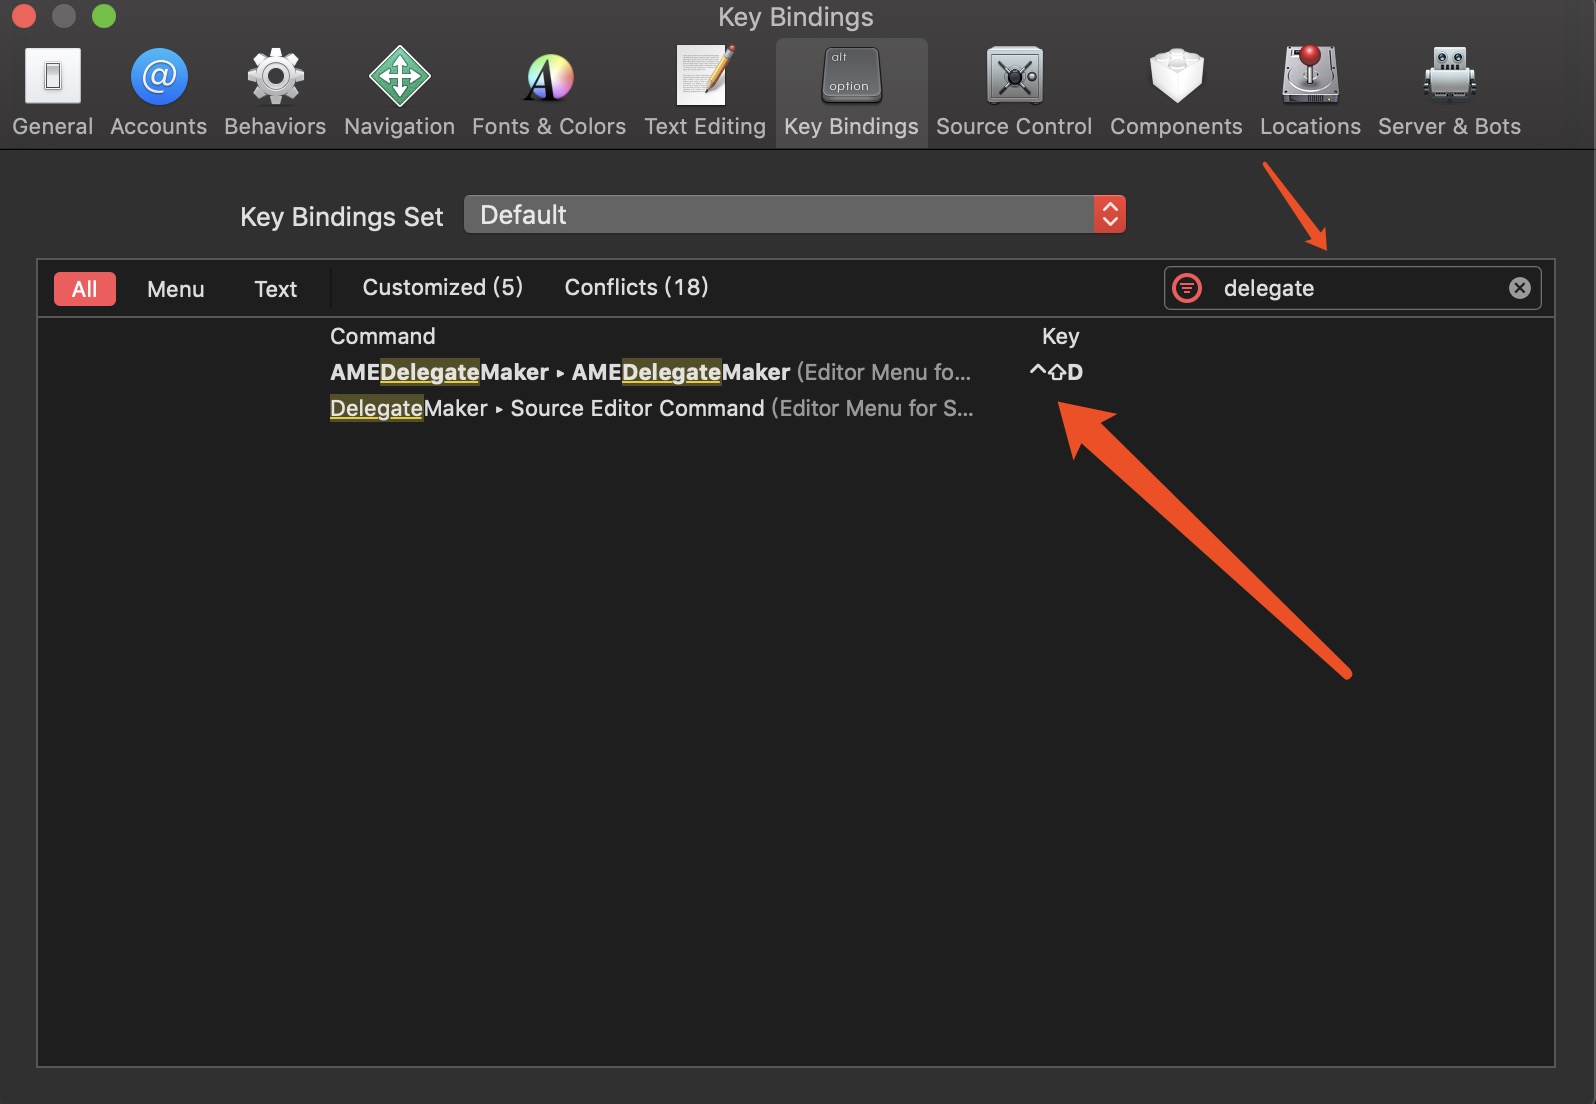Select the Menu filter tab

[x=176, y=289]
